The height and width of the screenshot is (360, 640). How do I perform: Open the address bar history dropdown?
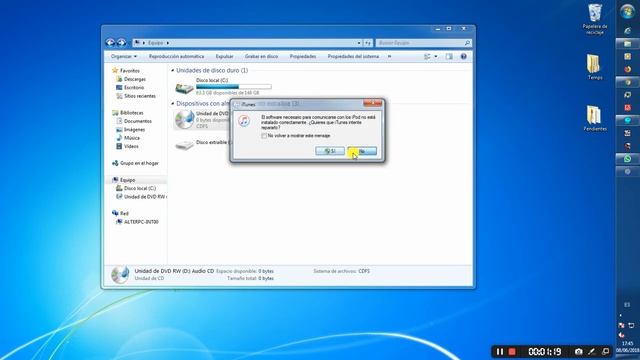tap(359, 43)
